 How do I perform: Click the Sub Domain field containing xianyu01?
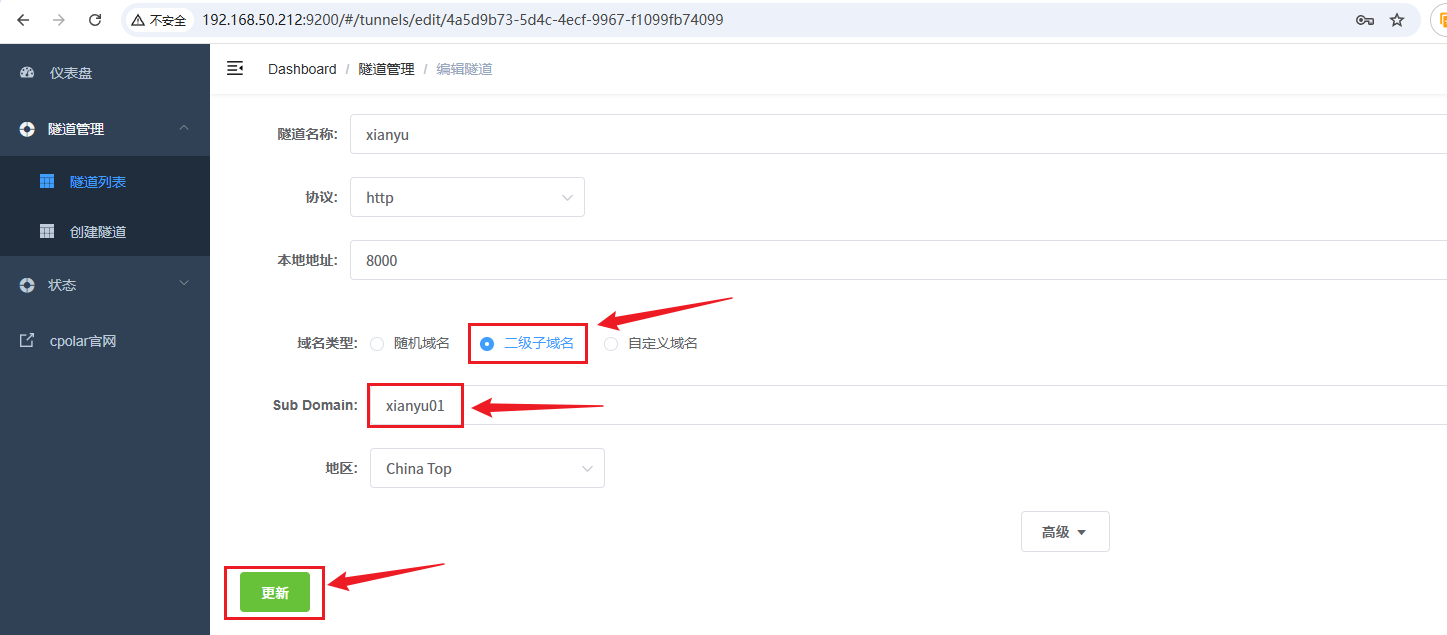(908, 405)
